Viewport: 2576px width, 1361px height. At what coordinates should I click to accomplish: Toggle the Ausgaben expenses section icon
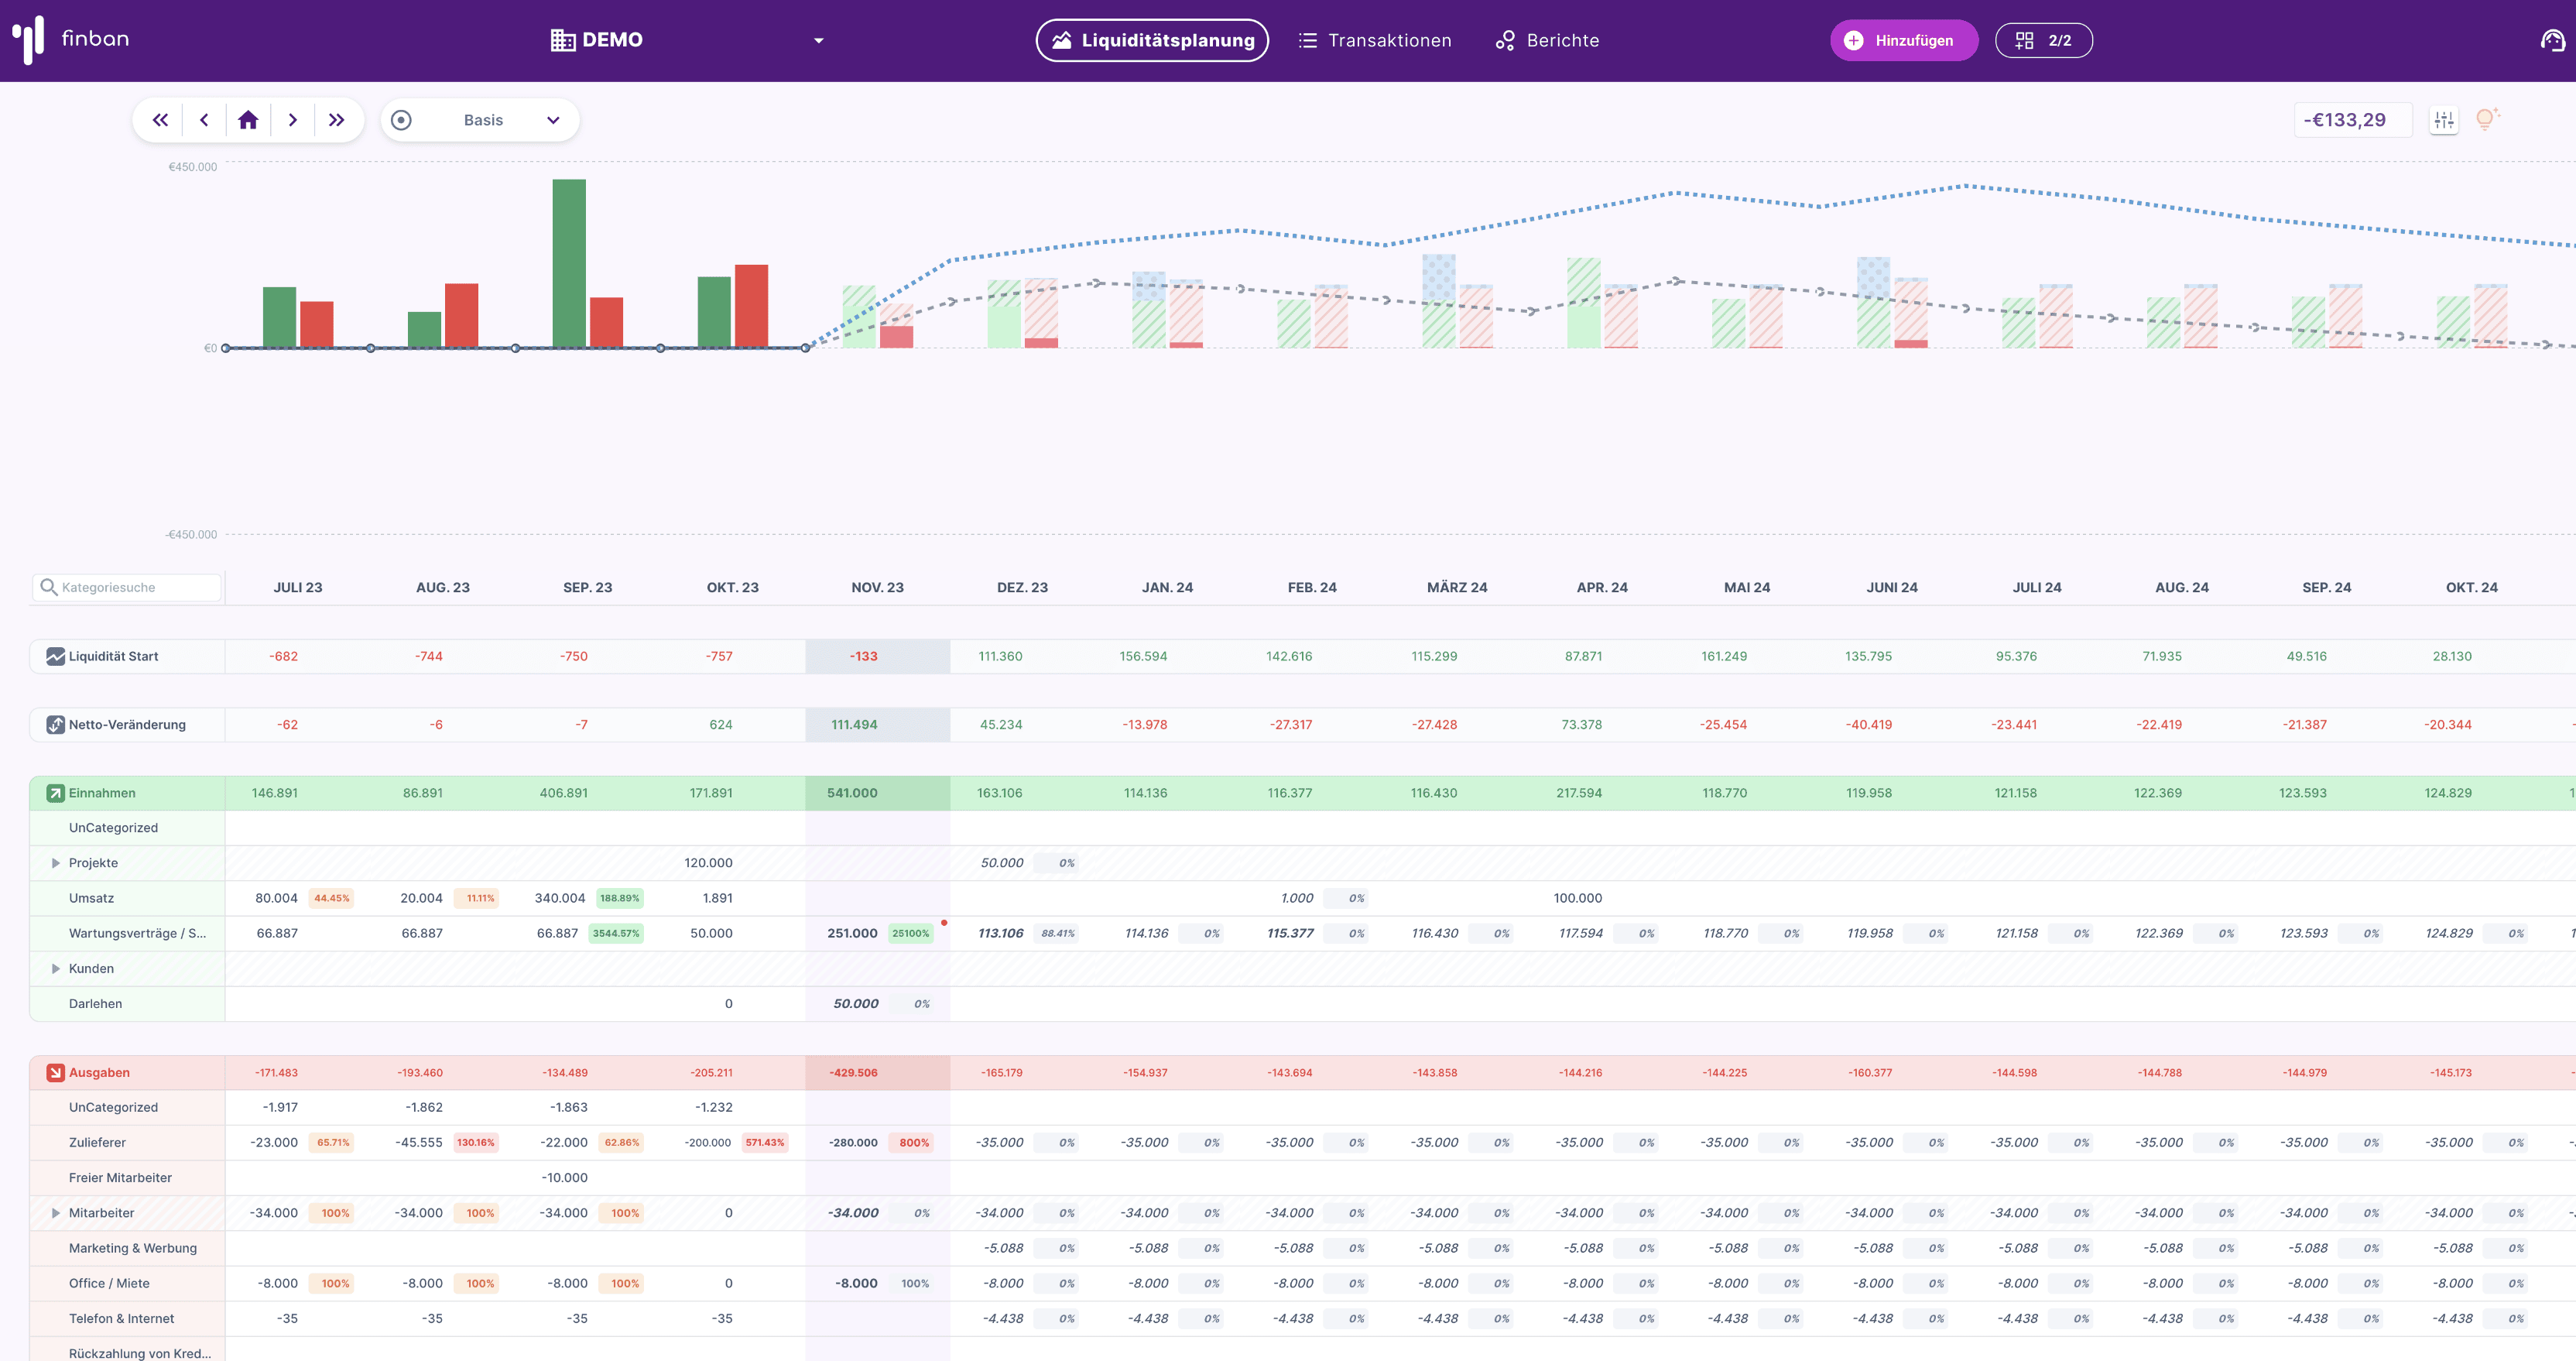click(x=56, y=1072)
